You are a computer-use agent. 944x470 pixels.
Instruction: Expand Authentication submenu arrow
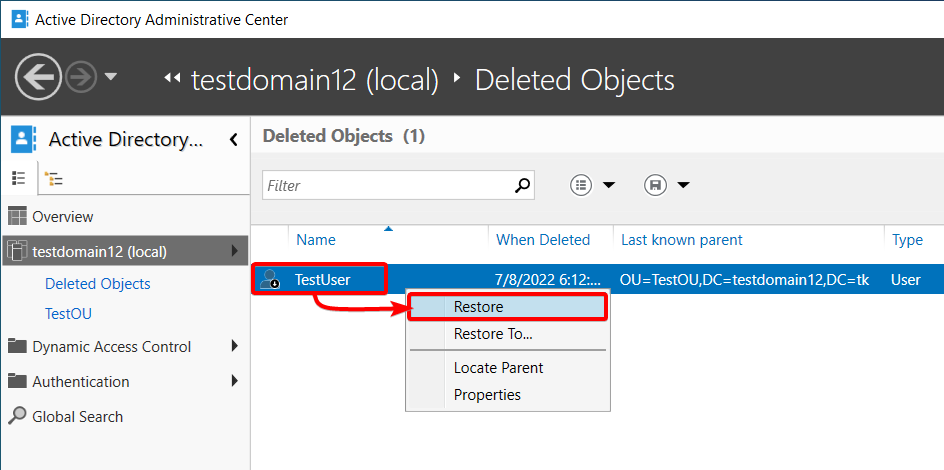[x=235, y=381]
